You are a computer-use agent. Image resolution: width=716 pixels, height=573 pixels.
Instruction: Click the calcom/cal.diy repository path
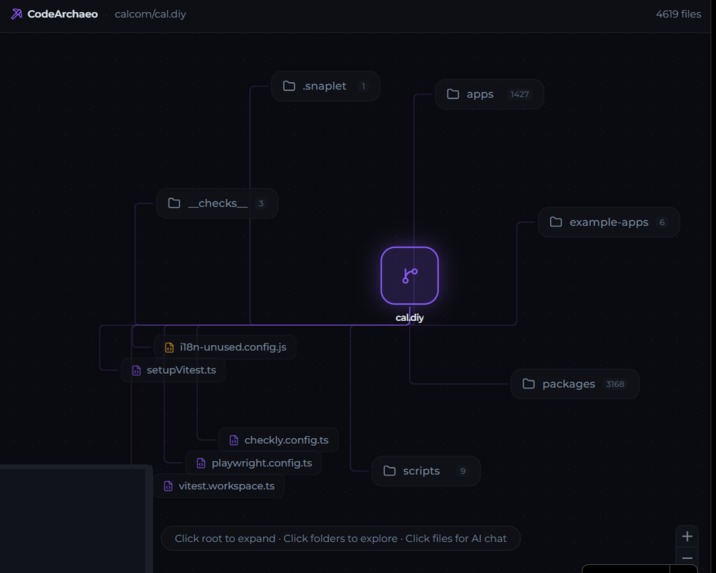[x=150, y=14]
